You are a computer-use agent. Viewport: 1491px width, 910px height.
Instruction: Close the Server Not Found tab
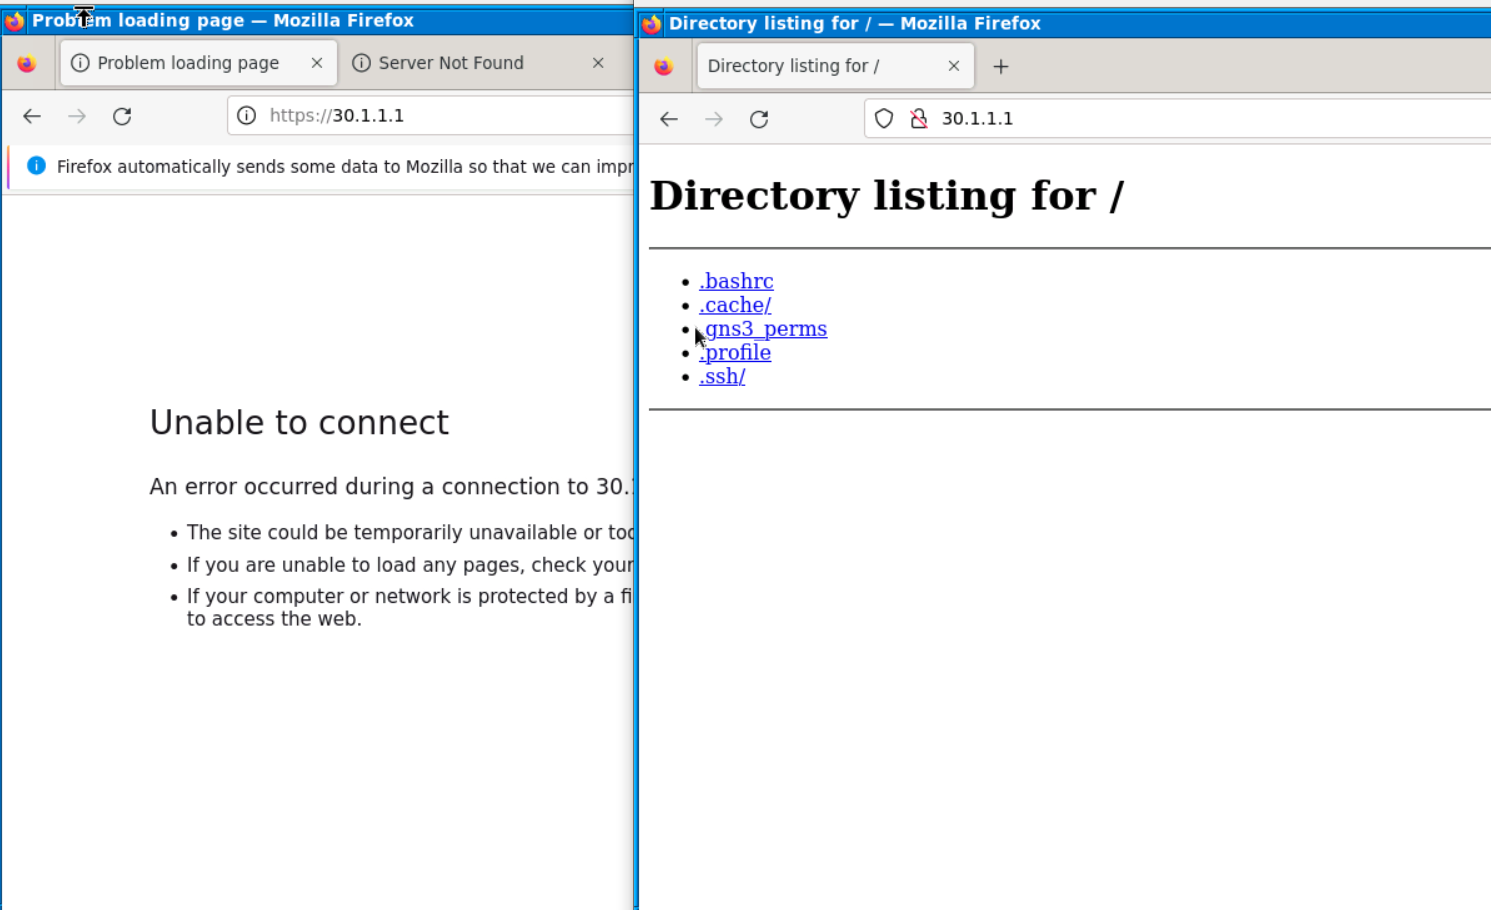[598, 63]
